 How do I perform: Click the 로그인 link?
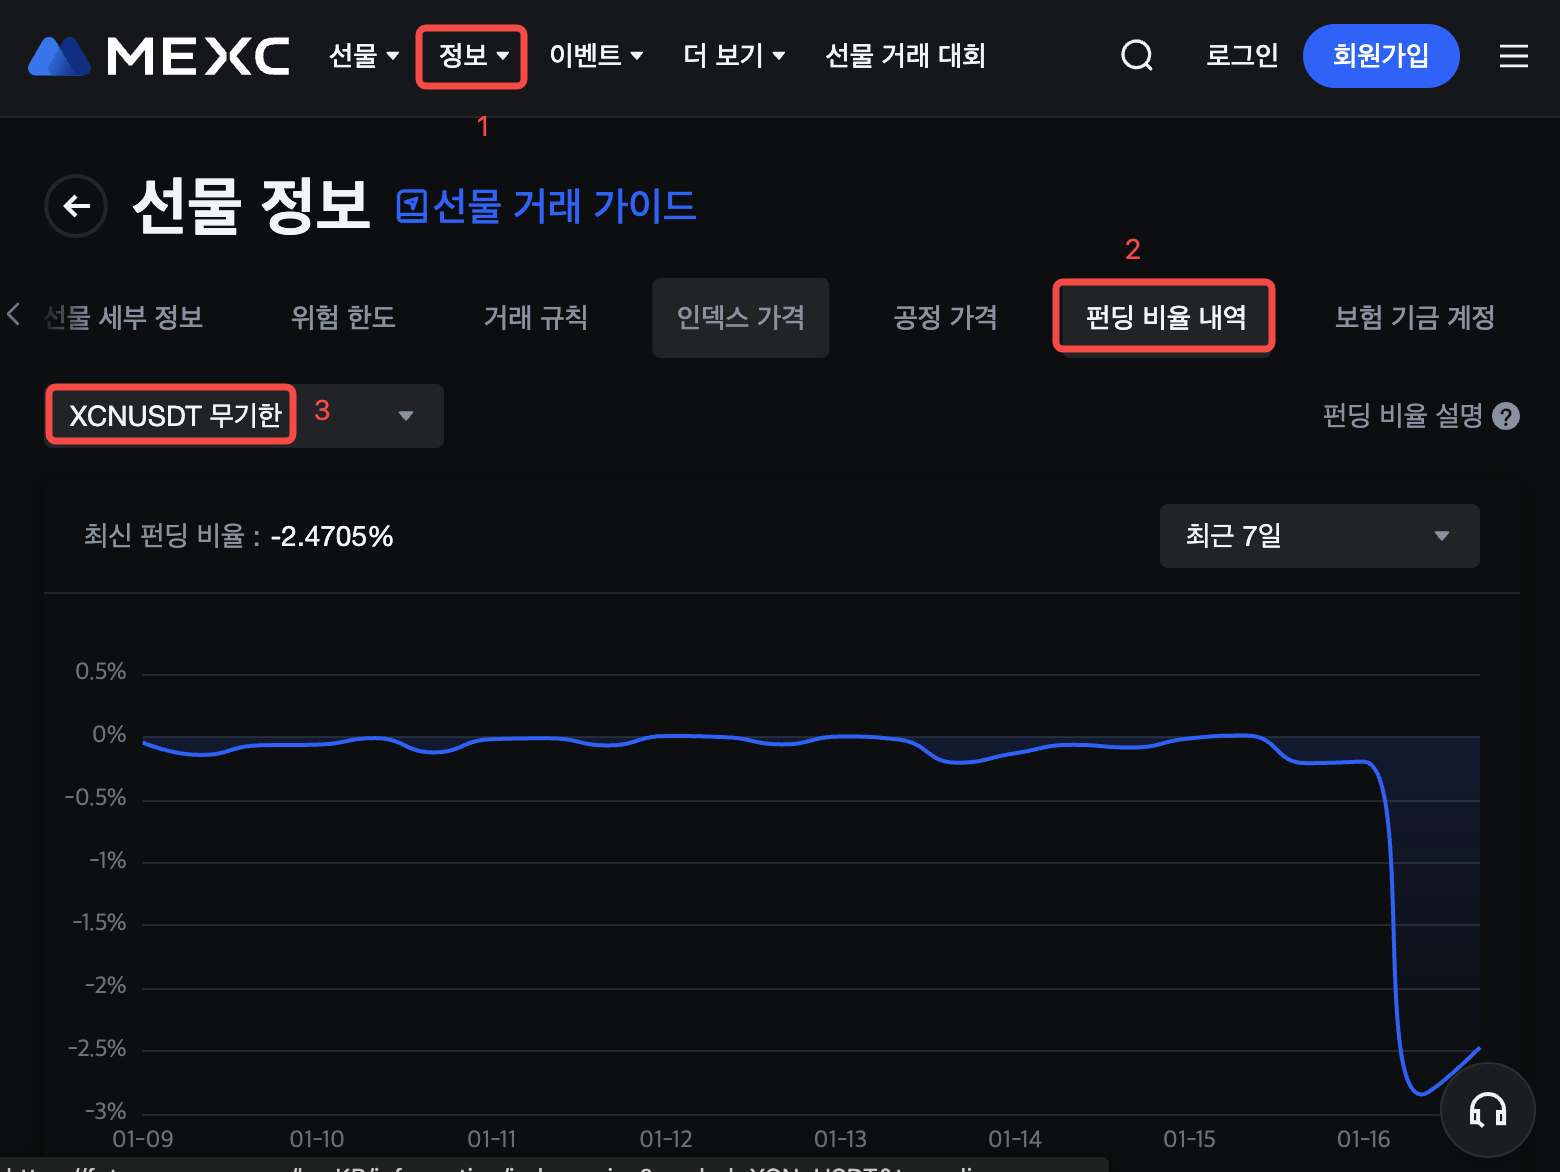click(1241, 56)
